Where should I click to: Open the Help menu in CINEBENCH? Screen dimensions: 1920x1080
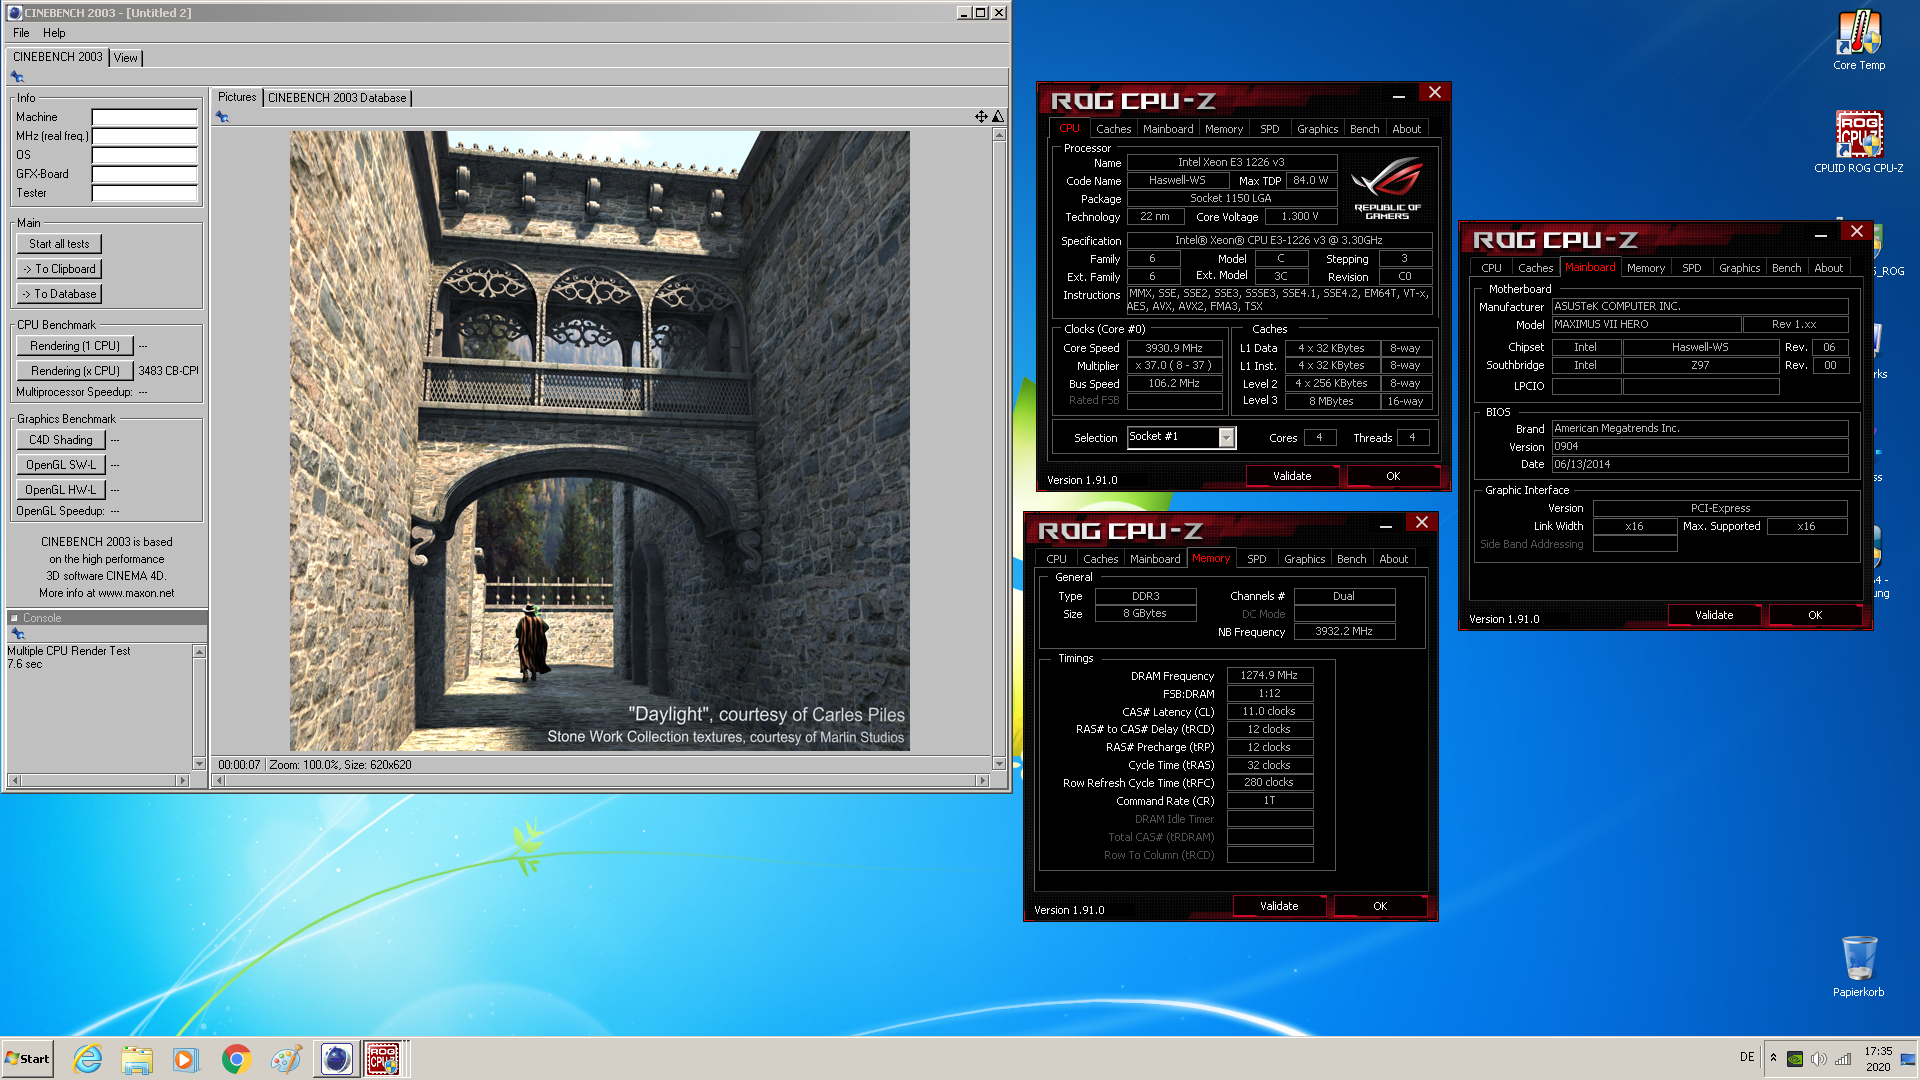pos(54,33)
